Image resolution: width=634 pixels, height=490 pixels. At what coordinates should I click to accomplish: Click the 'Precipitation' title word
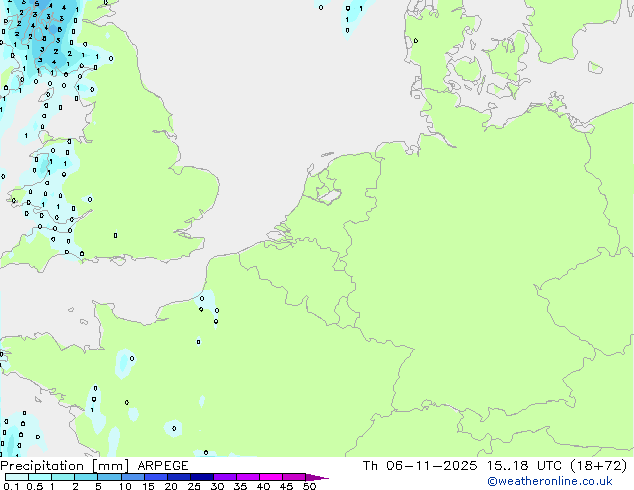point(42,466)
